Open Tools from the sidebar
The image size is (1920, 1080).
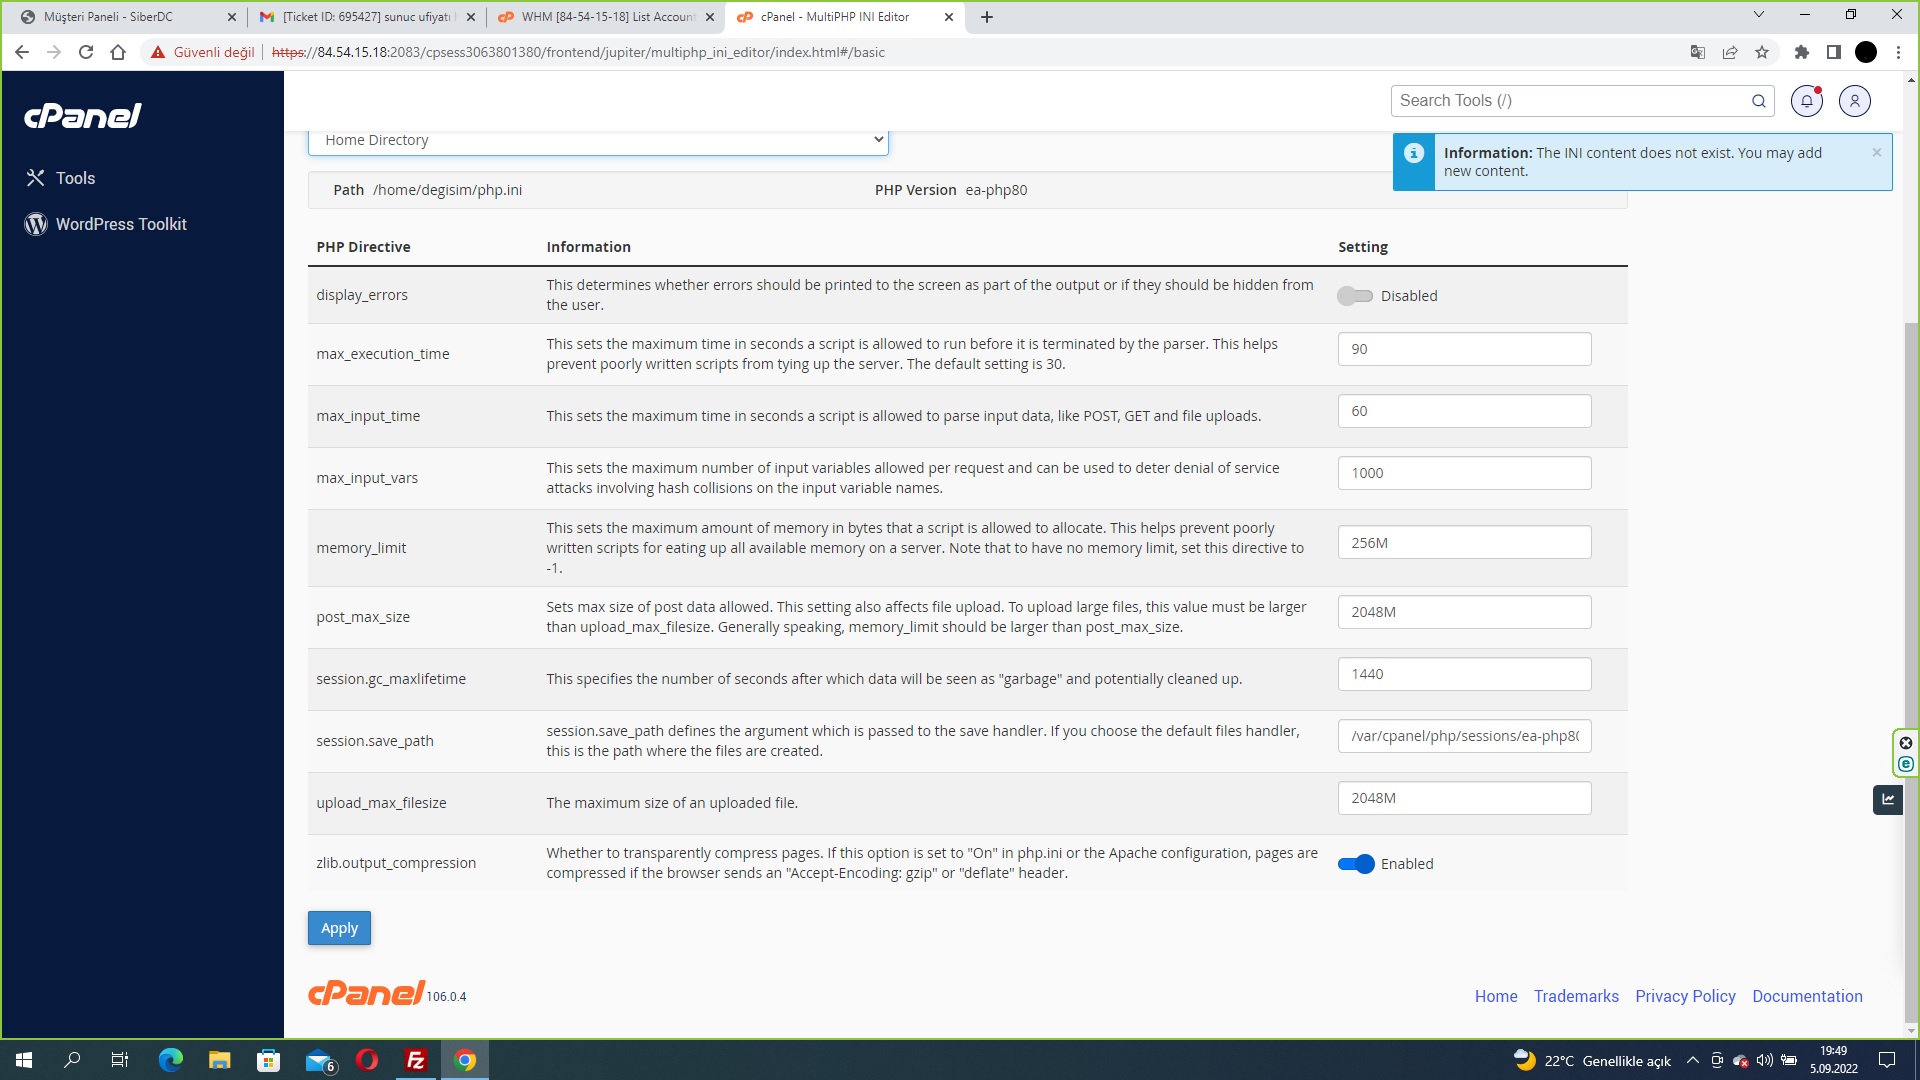click(75, 178)
